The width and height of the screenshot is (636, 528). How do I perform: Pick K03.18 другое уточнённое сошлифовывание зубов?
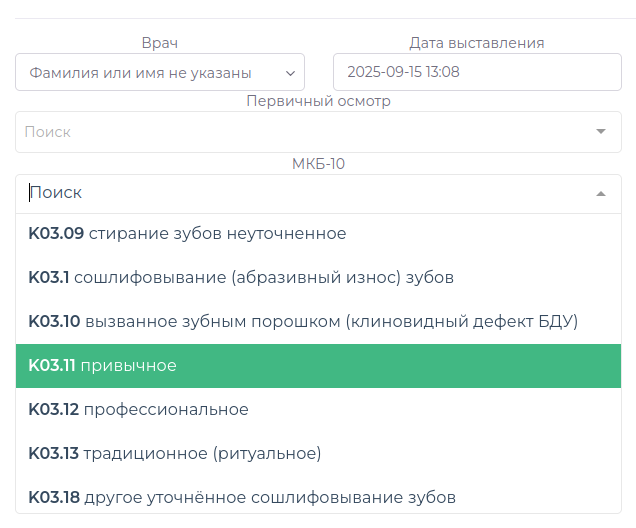(242, 497)
